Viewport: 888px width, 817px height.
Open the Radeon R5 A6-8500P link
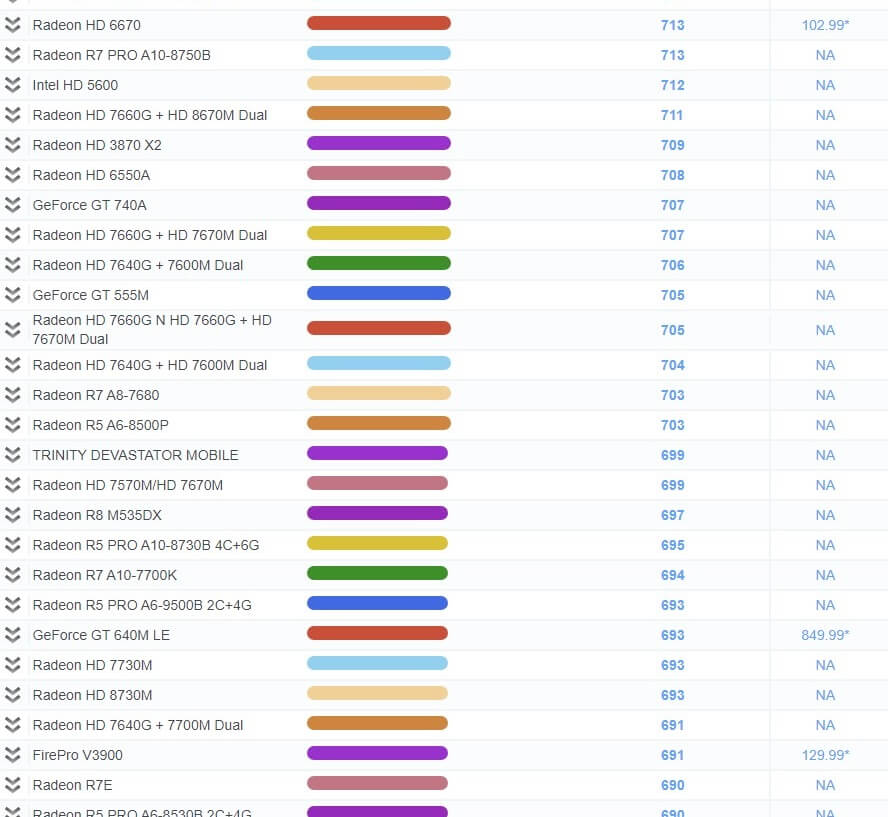click(101, 425)
